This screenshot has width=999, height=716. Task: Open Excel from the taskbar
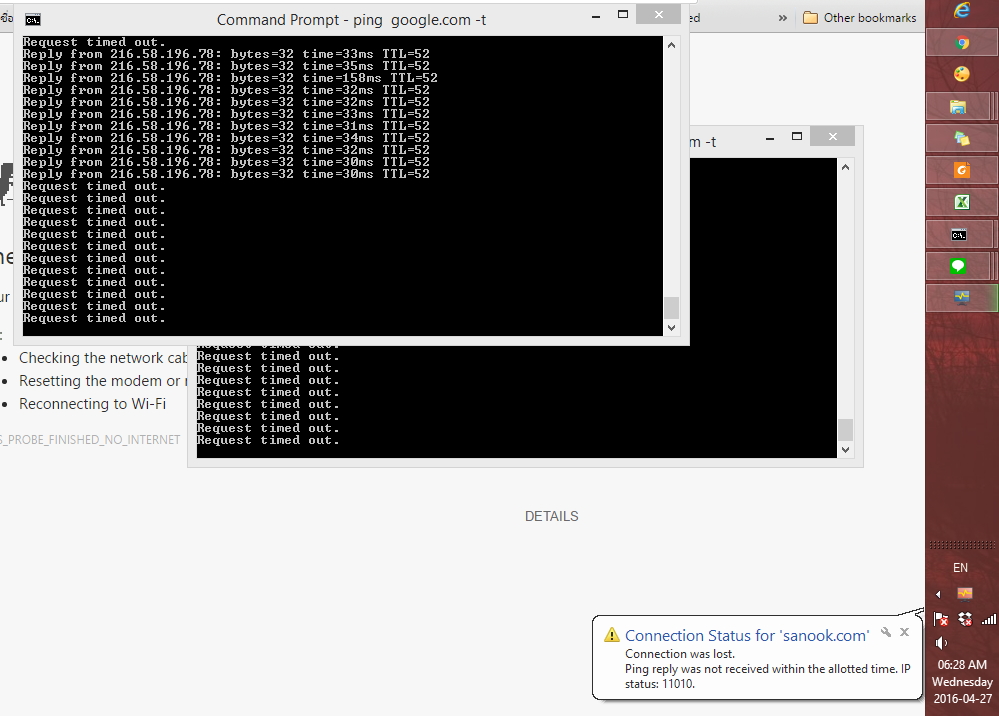(x=962, y=203)
